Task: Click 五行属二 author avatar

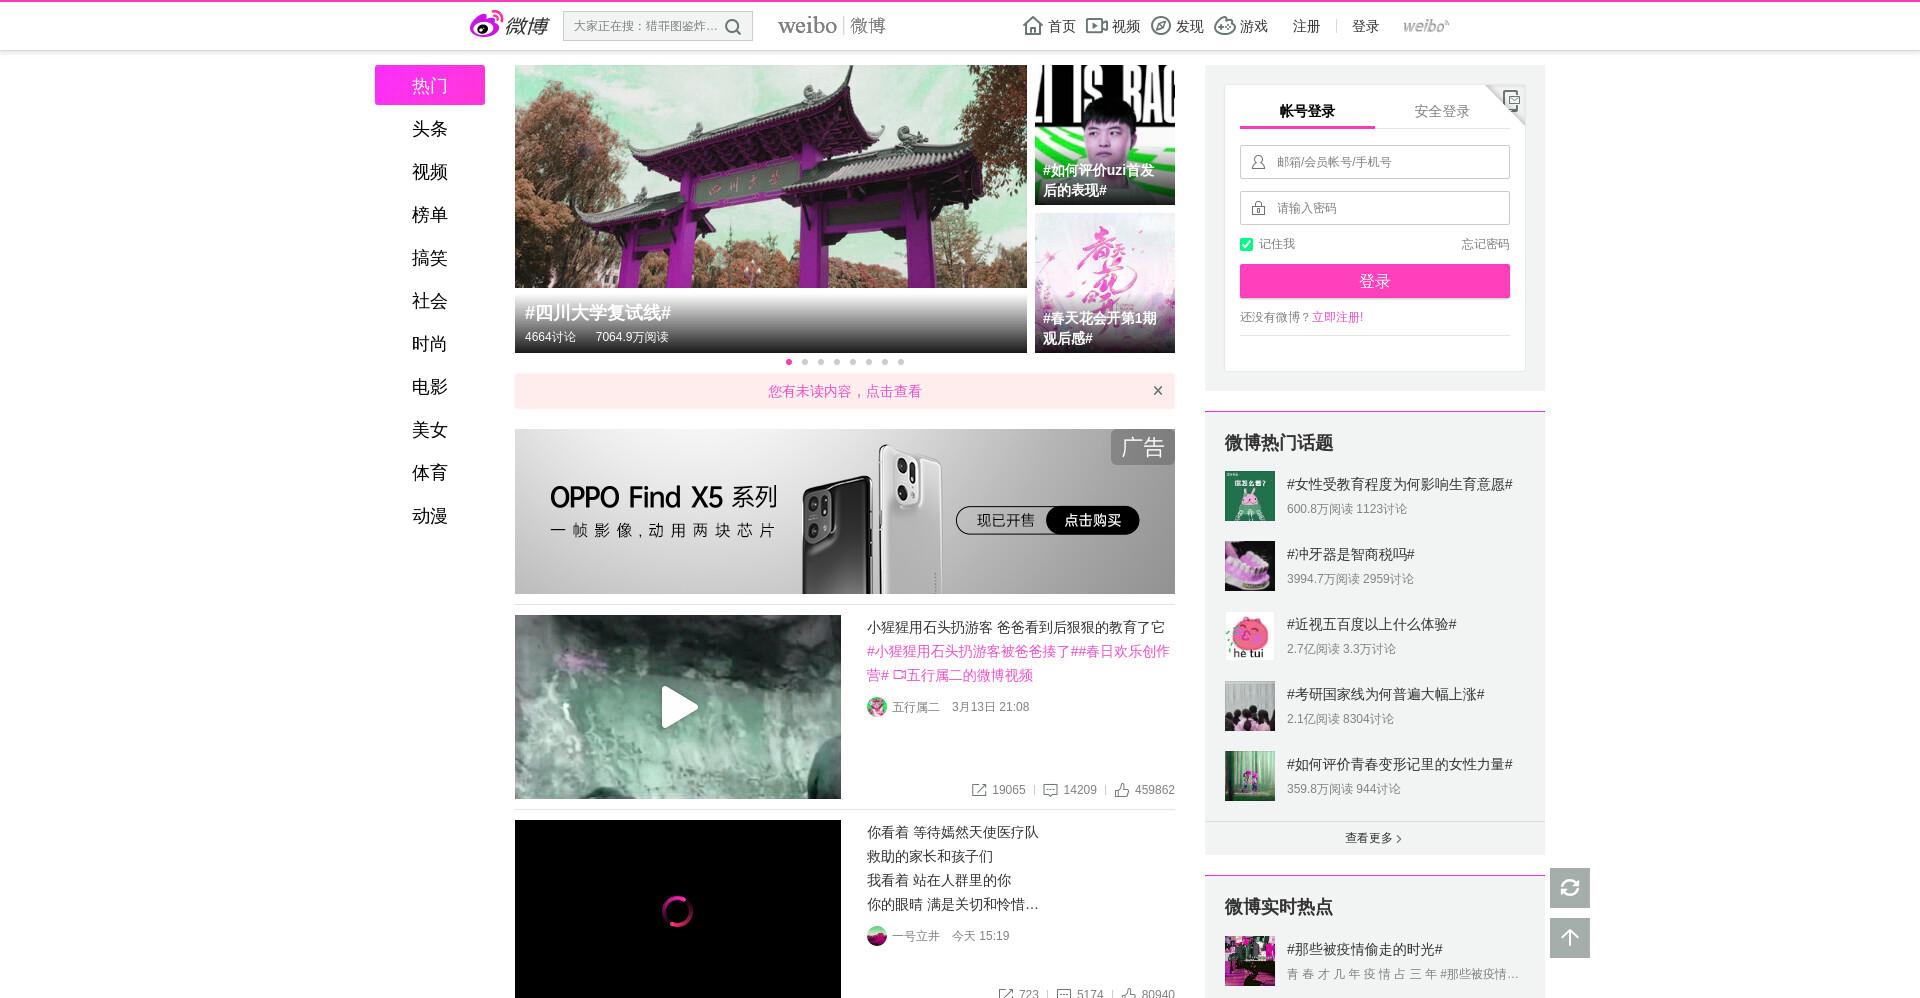Action: coord(877,707)
